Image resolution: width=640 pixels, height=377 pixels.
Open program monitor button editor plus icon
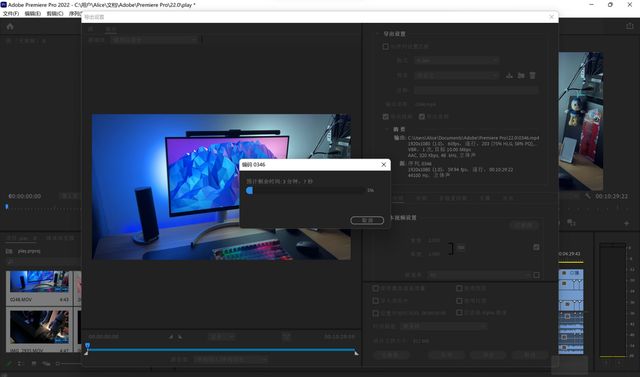pyautogui.click(x=627, y=223)
